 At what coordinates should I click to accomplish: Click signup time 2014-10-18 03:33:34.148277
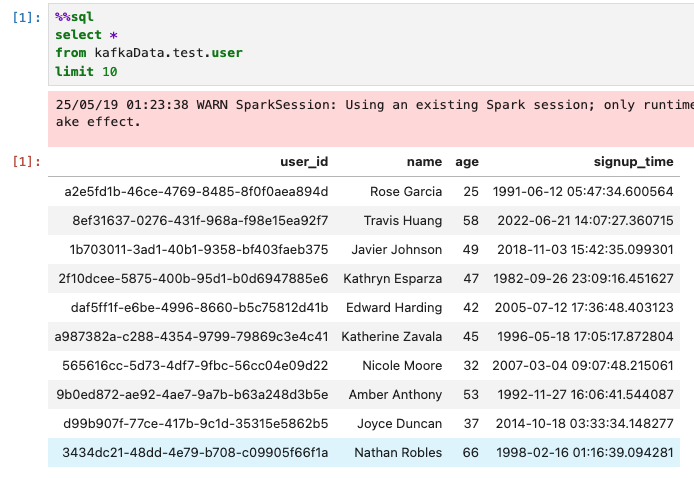point(584,423)
